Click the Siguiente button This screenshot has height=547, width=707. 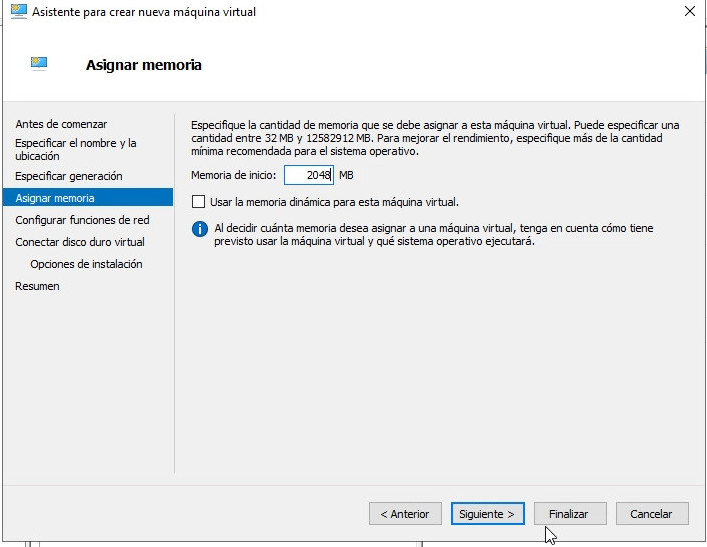click(487, 514)
